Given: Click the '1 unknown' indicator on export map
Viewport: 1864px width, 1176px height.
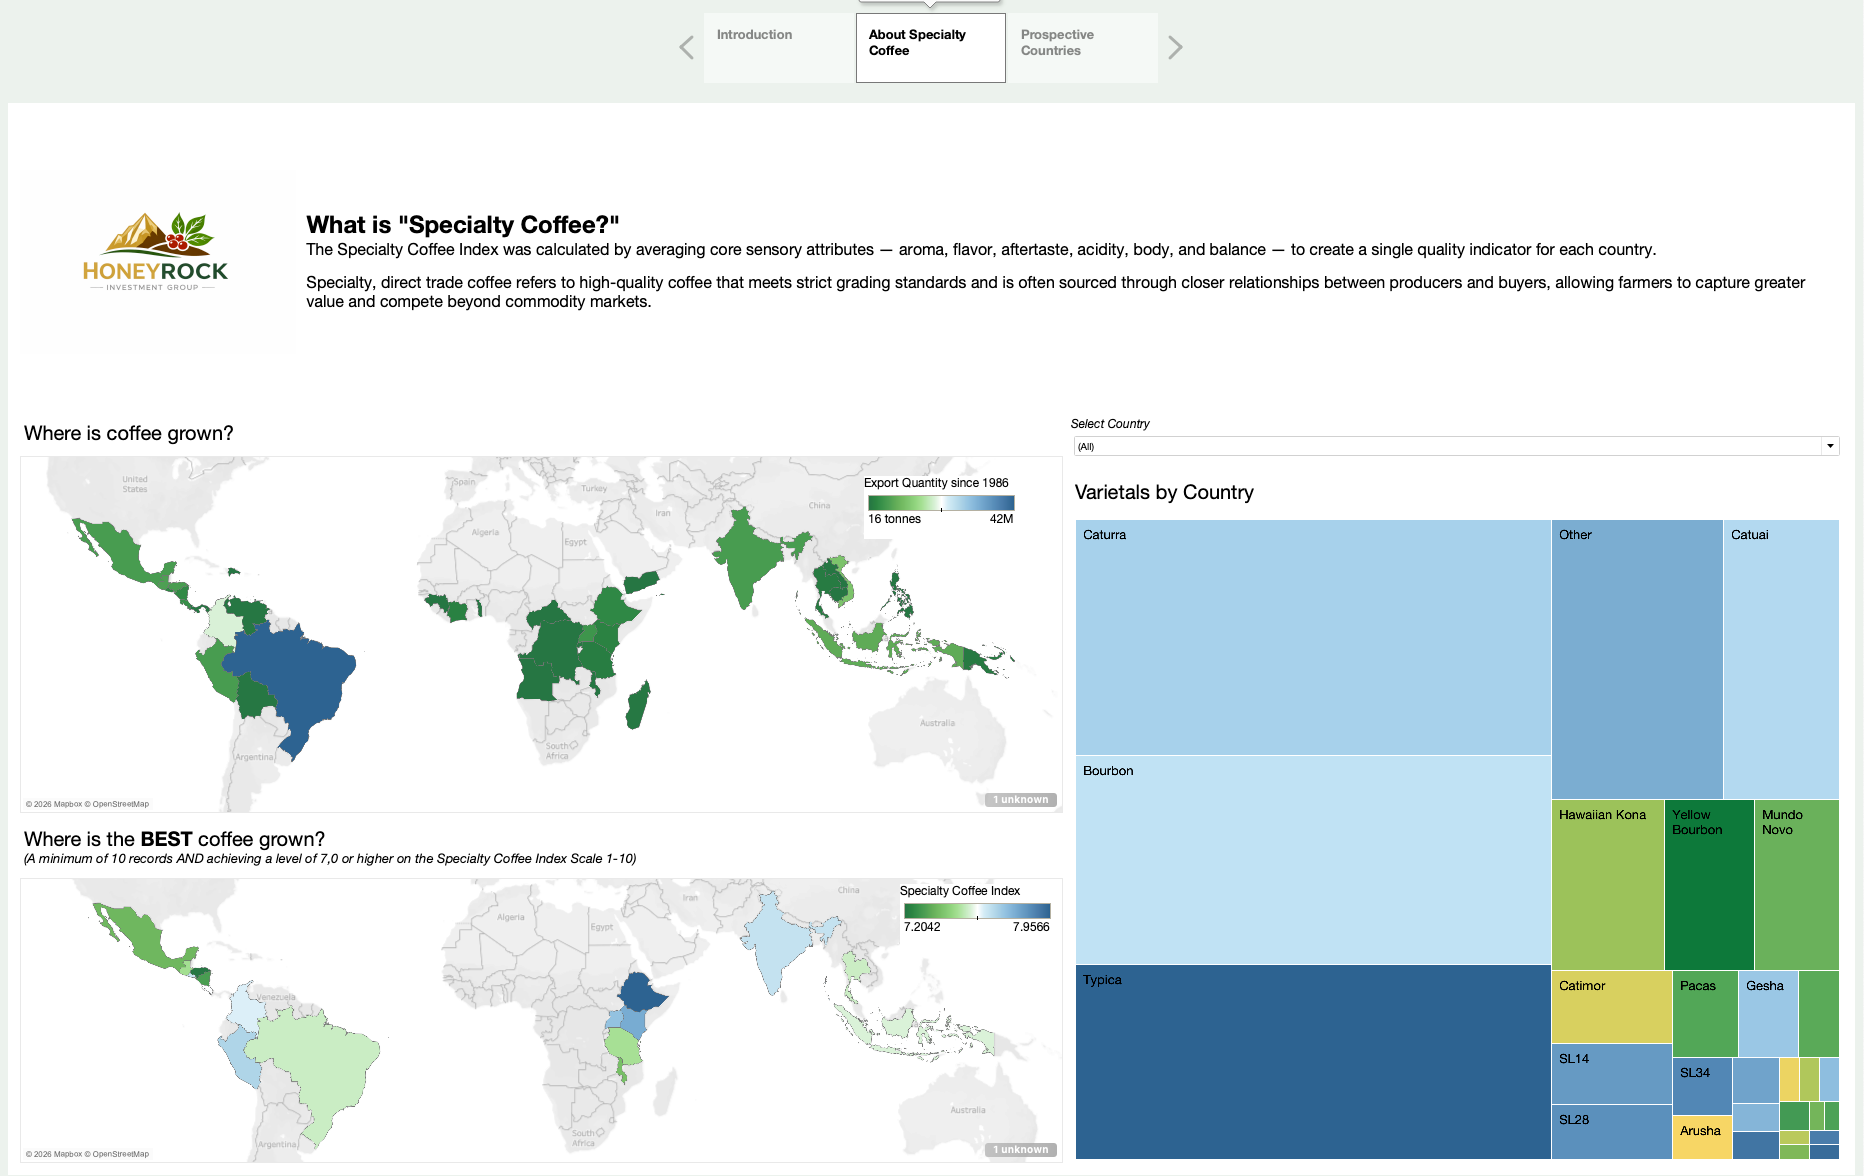Looking at the screenshot, I should (x=1020, y=800).
